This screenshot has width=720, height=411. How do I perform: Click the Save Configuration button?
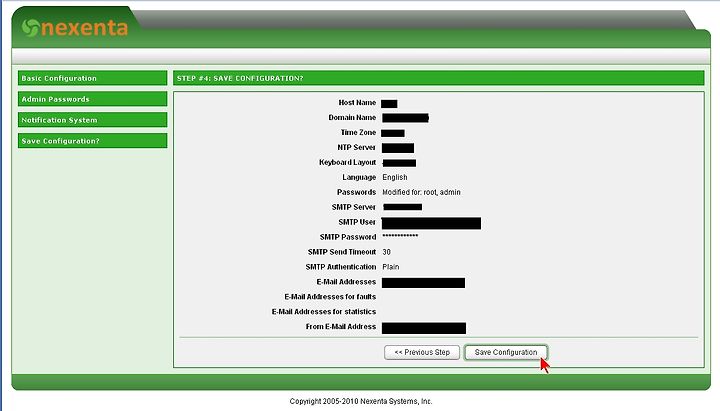[506, 352]
